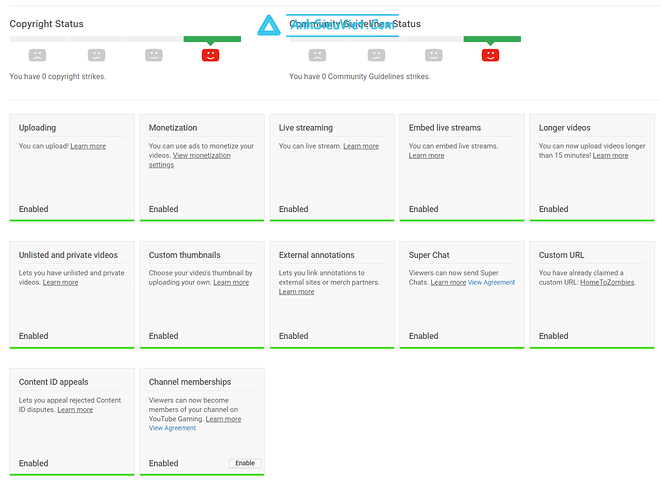Image resolution: width=661 pixels, height=500 pixels.
Task: Open the HomeToZombies custom URL link
Action: click(607, 282)
